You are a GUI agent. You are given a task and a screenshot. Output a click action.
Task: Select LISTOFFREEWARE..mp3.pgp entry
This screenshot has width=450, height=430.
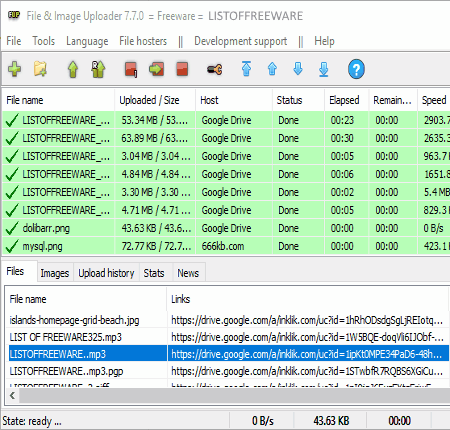66,371
